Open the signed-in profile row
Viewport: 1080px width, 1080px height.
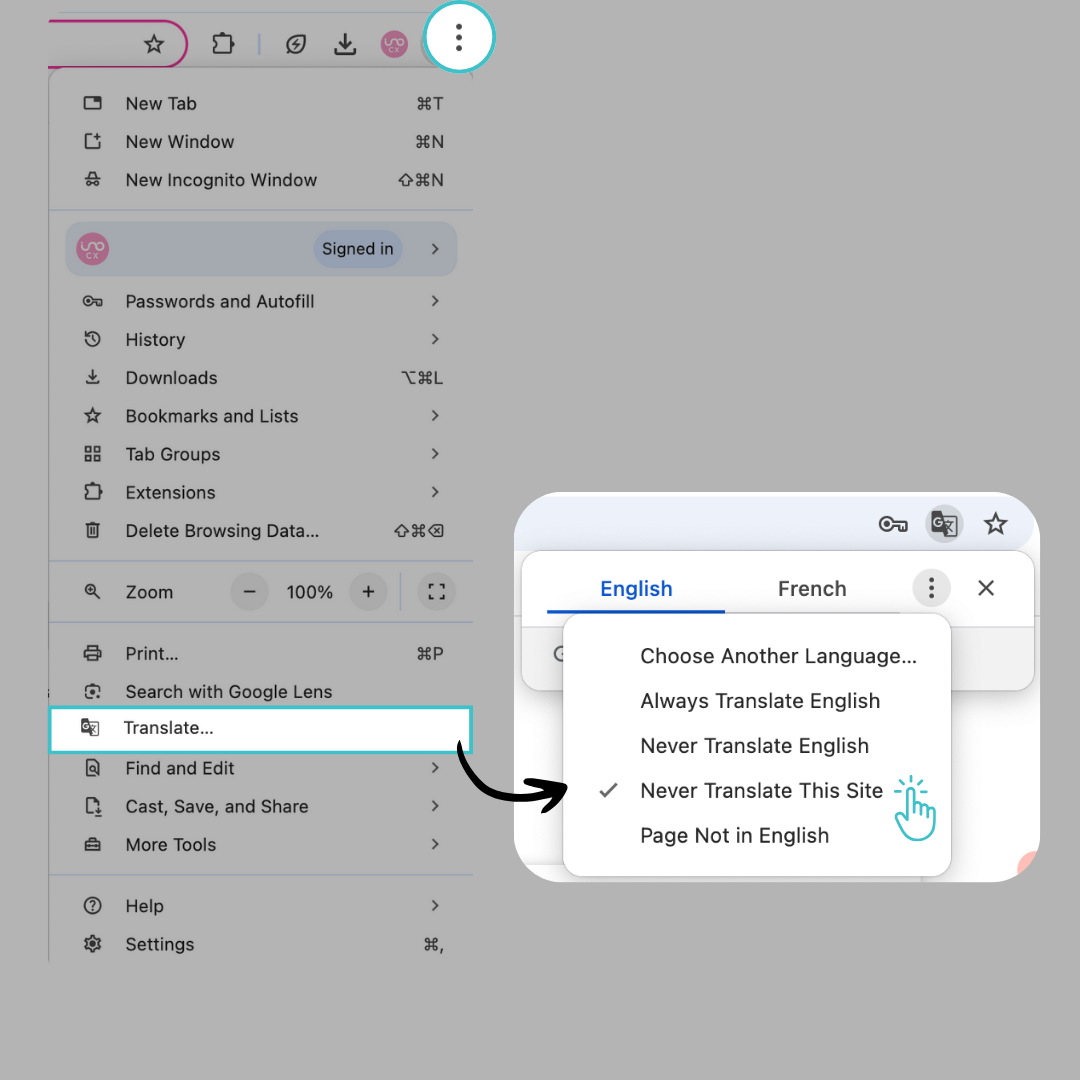(261, 249)
